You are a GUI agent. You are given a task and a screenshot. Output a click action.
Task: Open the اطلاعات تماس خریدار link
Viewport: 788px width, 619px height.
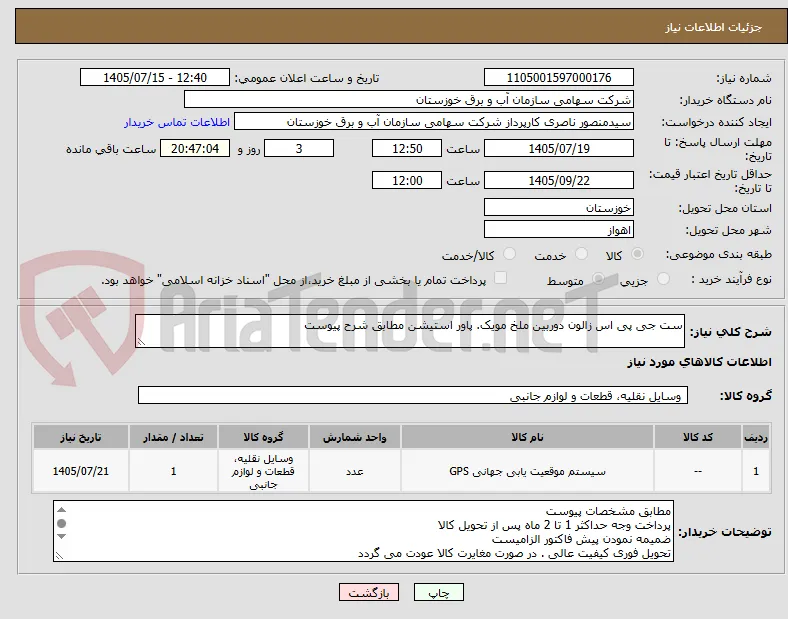point(177,123)
